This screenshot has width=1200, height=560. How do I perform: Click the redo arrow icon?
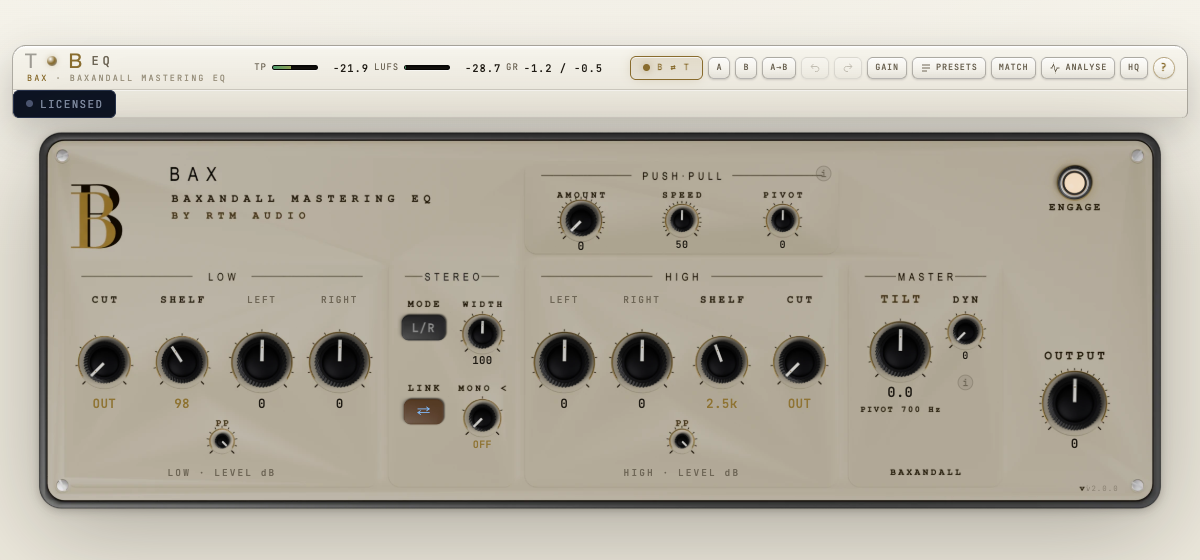pos(848,68)
